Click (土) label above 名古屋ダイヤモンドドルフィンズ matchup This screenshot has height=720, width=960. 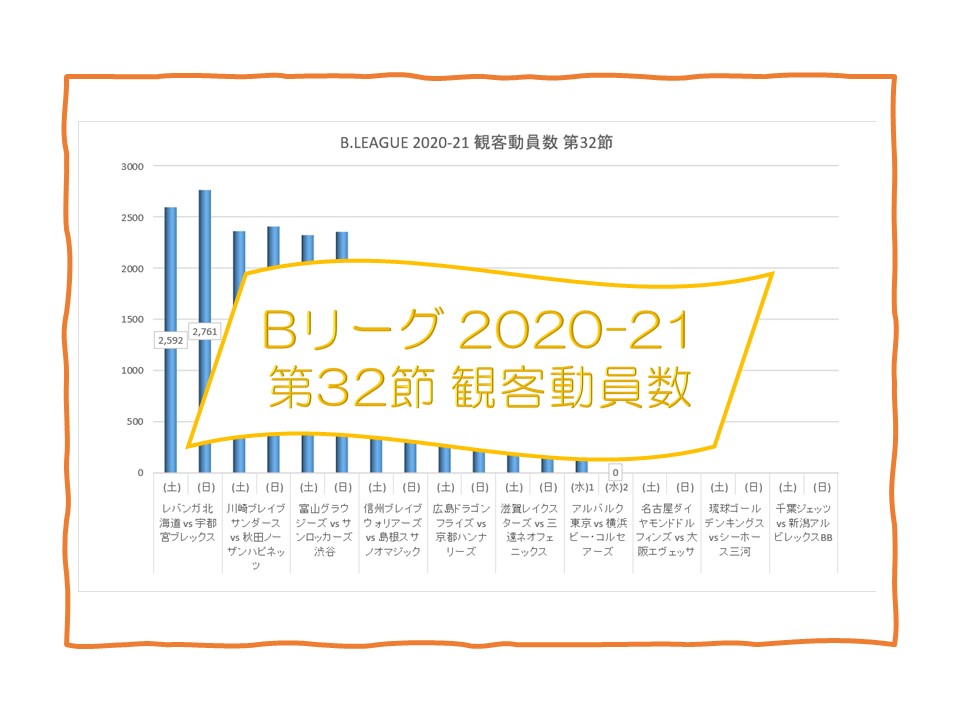pyautogui.click(x=651, y=487)
